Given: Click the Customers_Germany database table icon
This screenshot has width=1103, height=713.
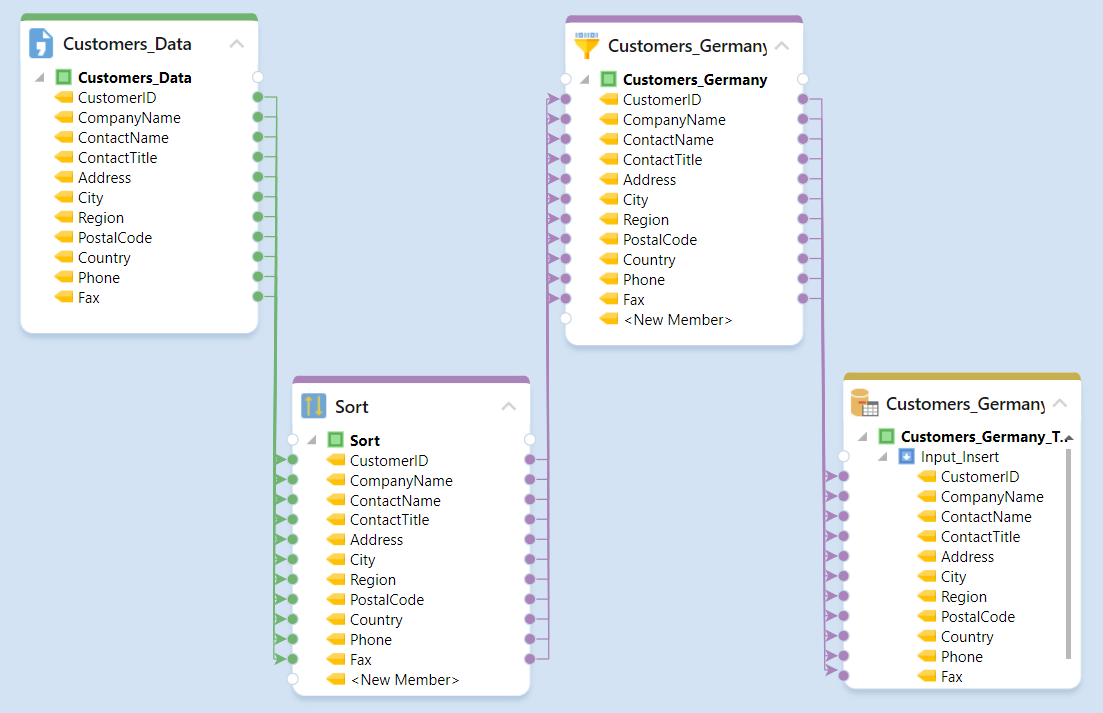Looking at the screenshot, I should 864,404.
